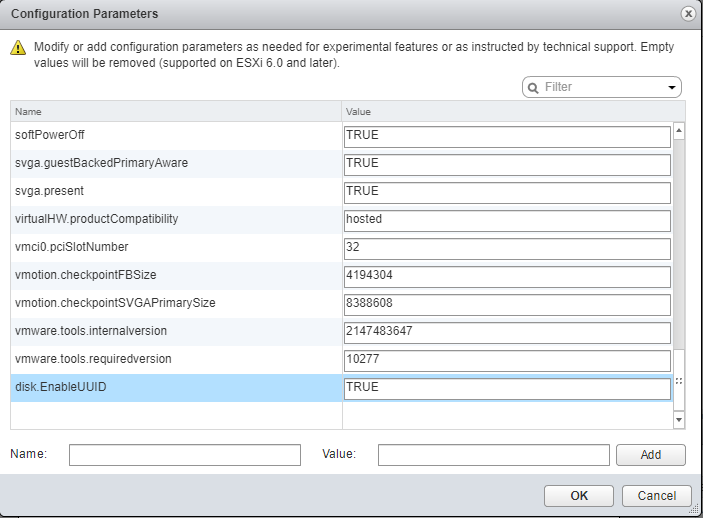Select the virtualHW.productCompatibility row name
The image size is (703, 518).
[96, 219]
